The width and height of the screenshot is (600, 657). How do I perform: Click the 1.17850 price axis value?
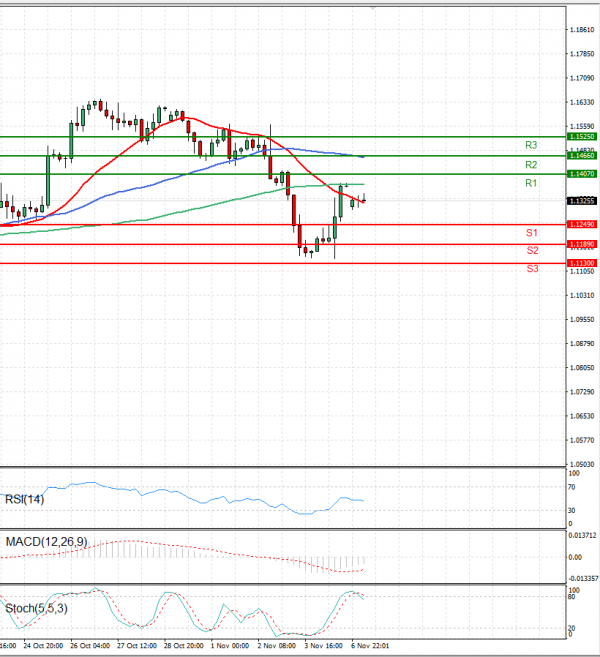582,54
